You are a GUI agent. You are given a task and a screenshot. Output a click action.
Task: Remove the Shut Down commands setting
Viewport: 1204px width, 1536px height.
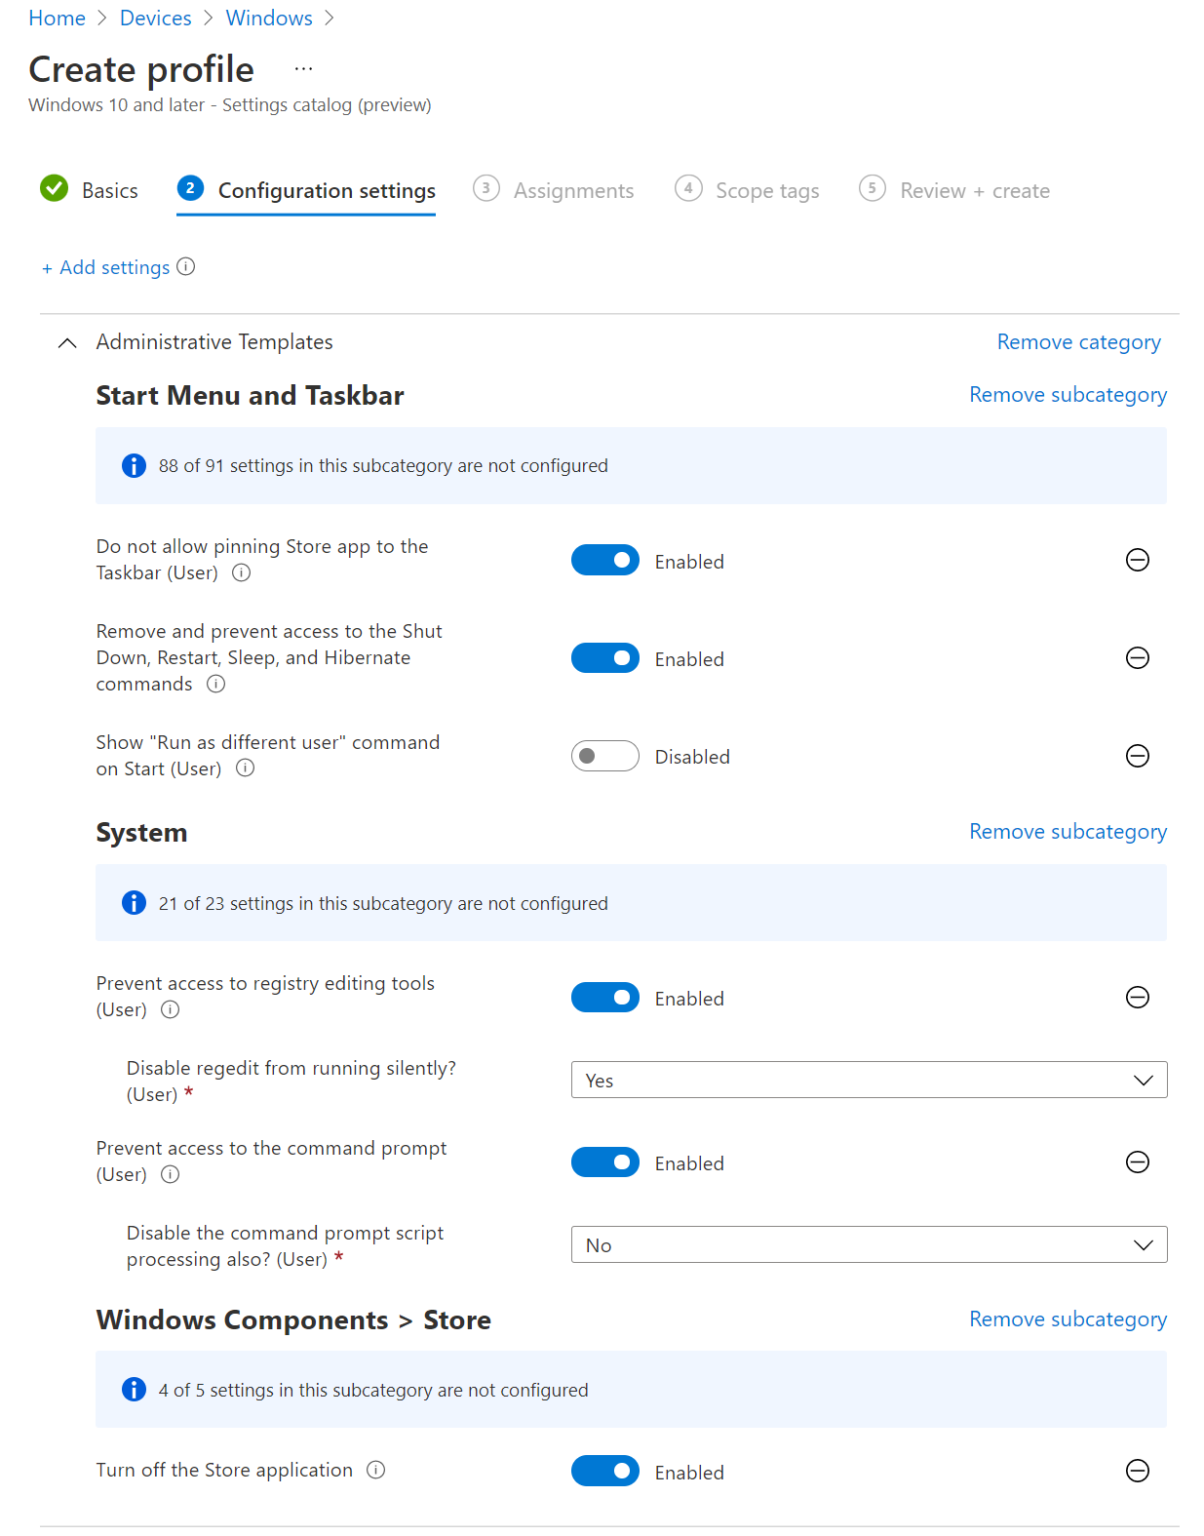pos(1137,658)
